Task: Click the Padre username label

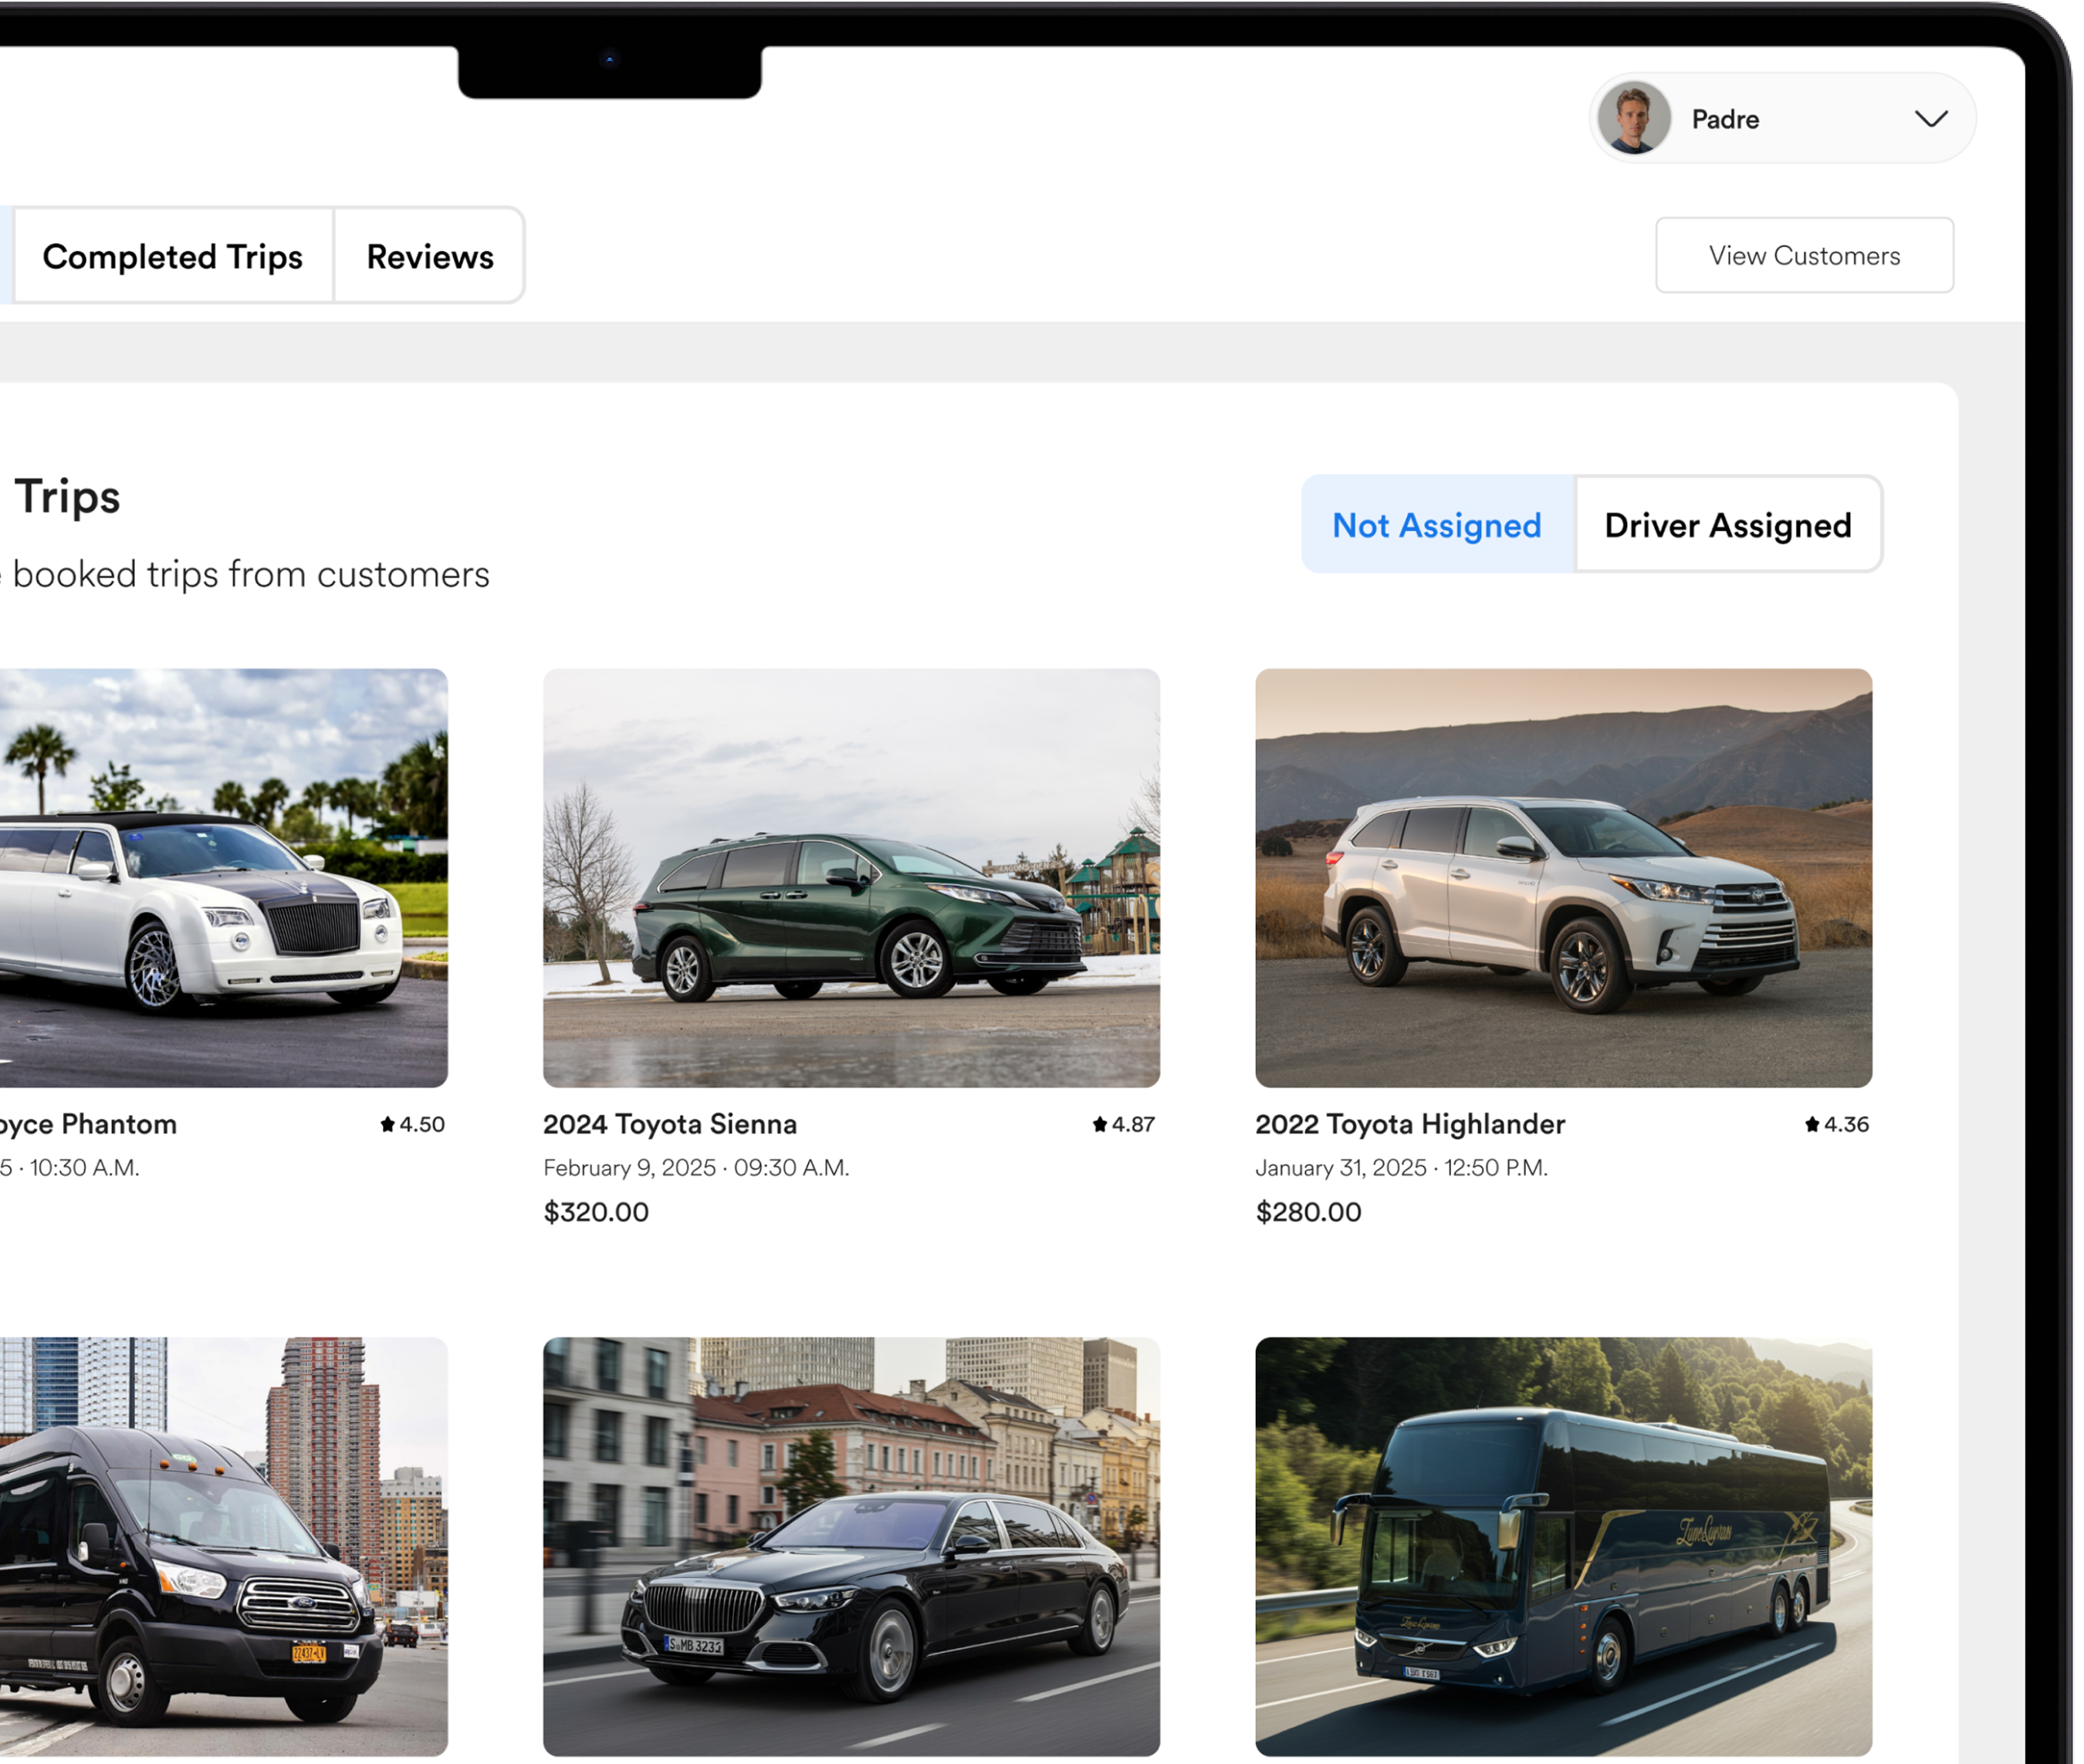Action: point(1724,119)
